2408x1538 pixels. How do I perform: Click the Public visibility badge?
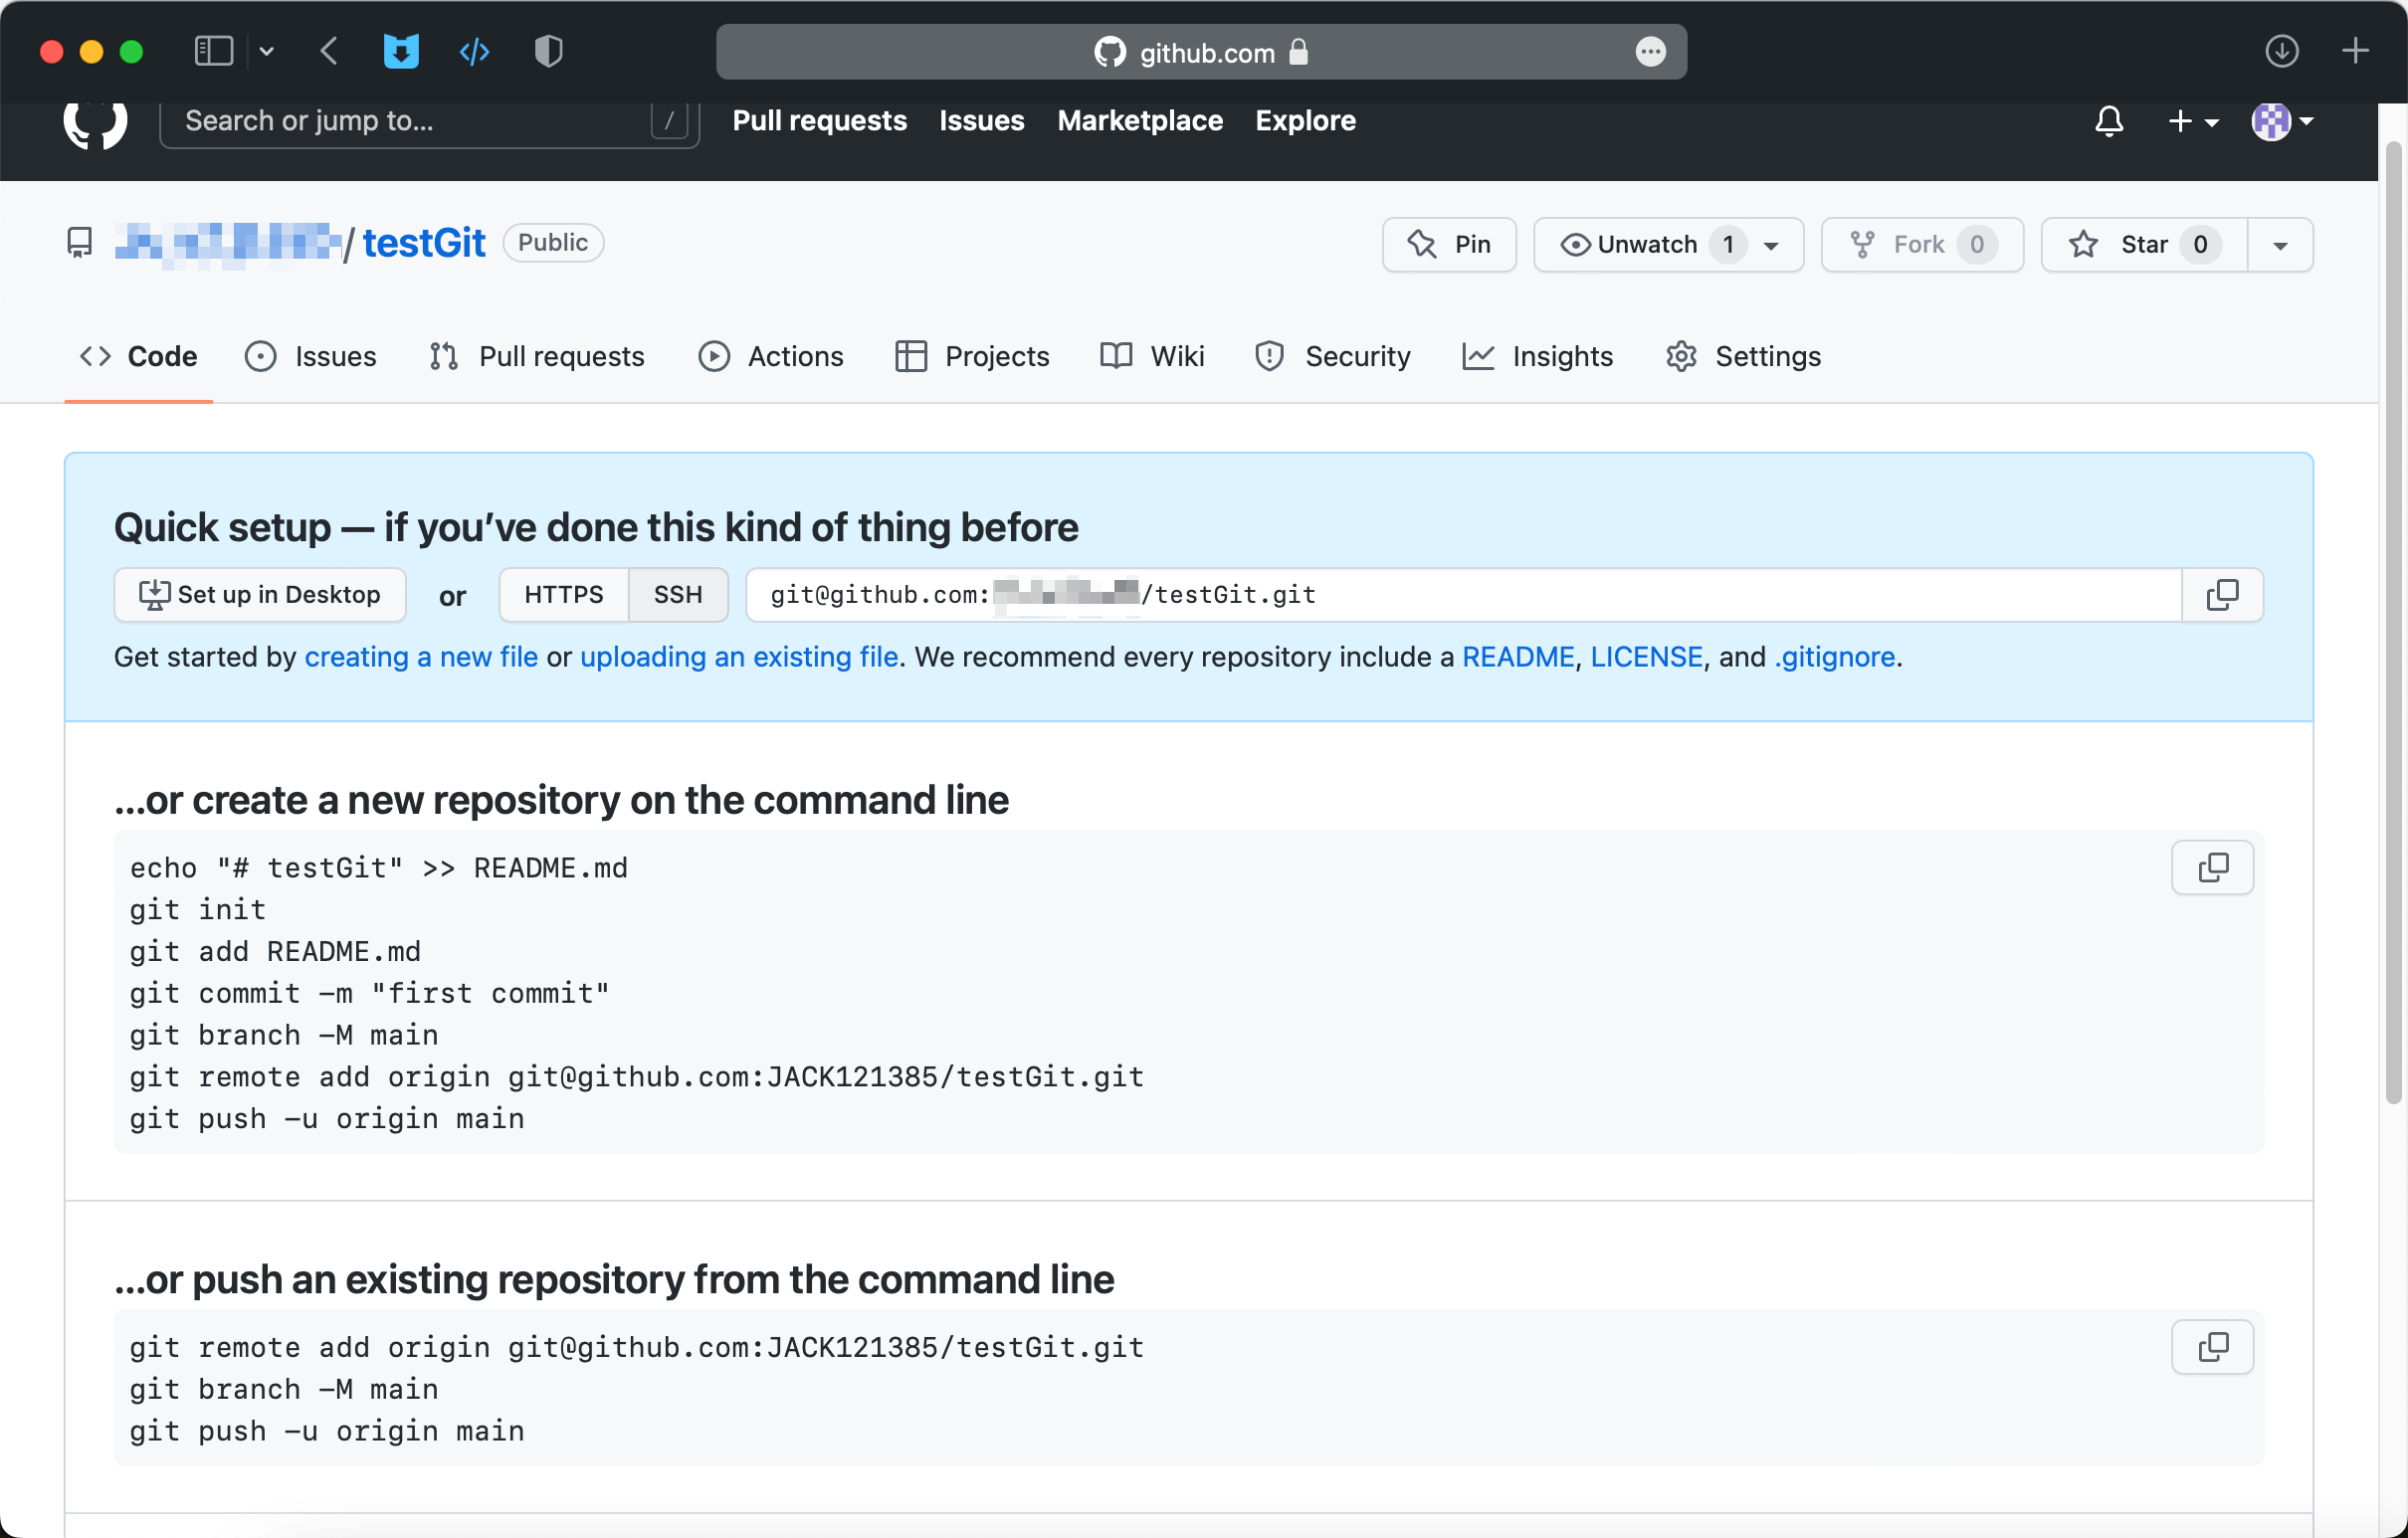click(x=553, y=243)
